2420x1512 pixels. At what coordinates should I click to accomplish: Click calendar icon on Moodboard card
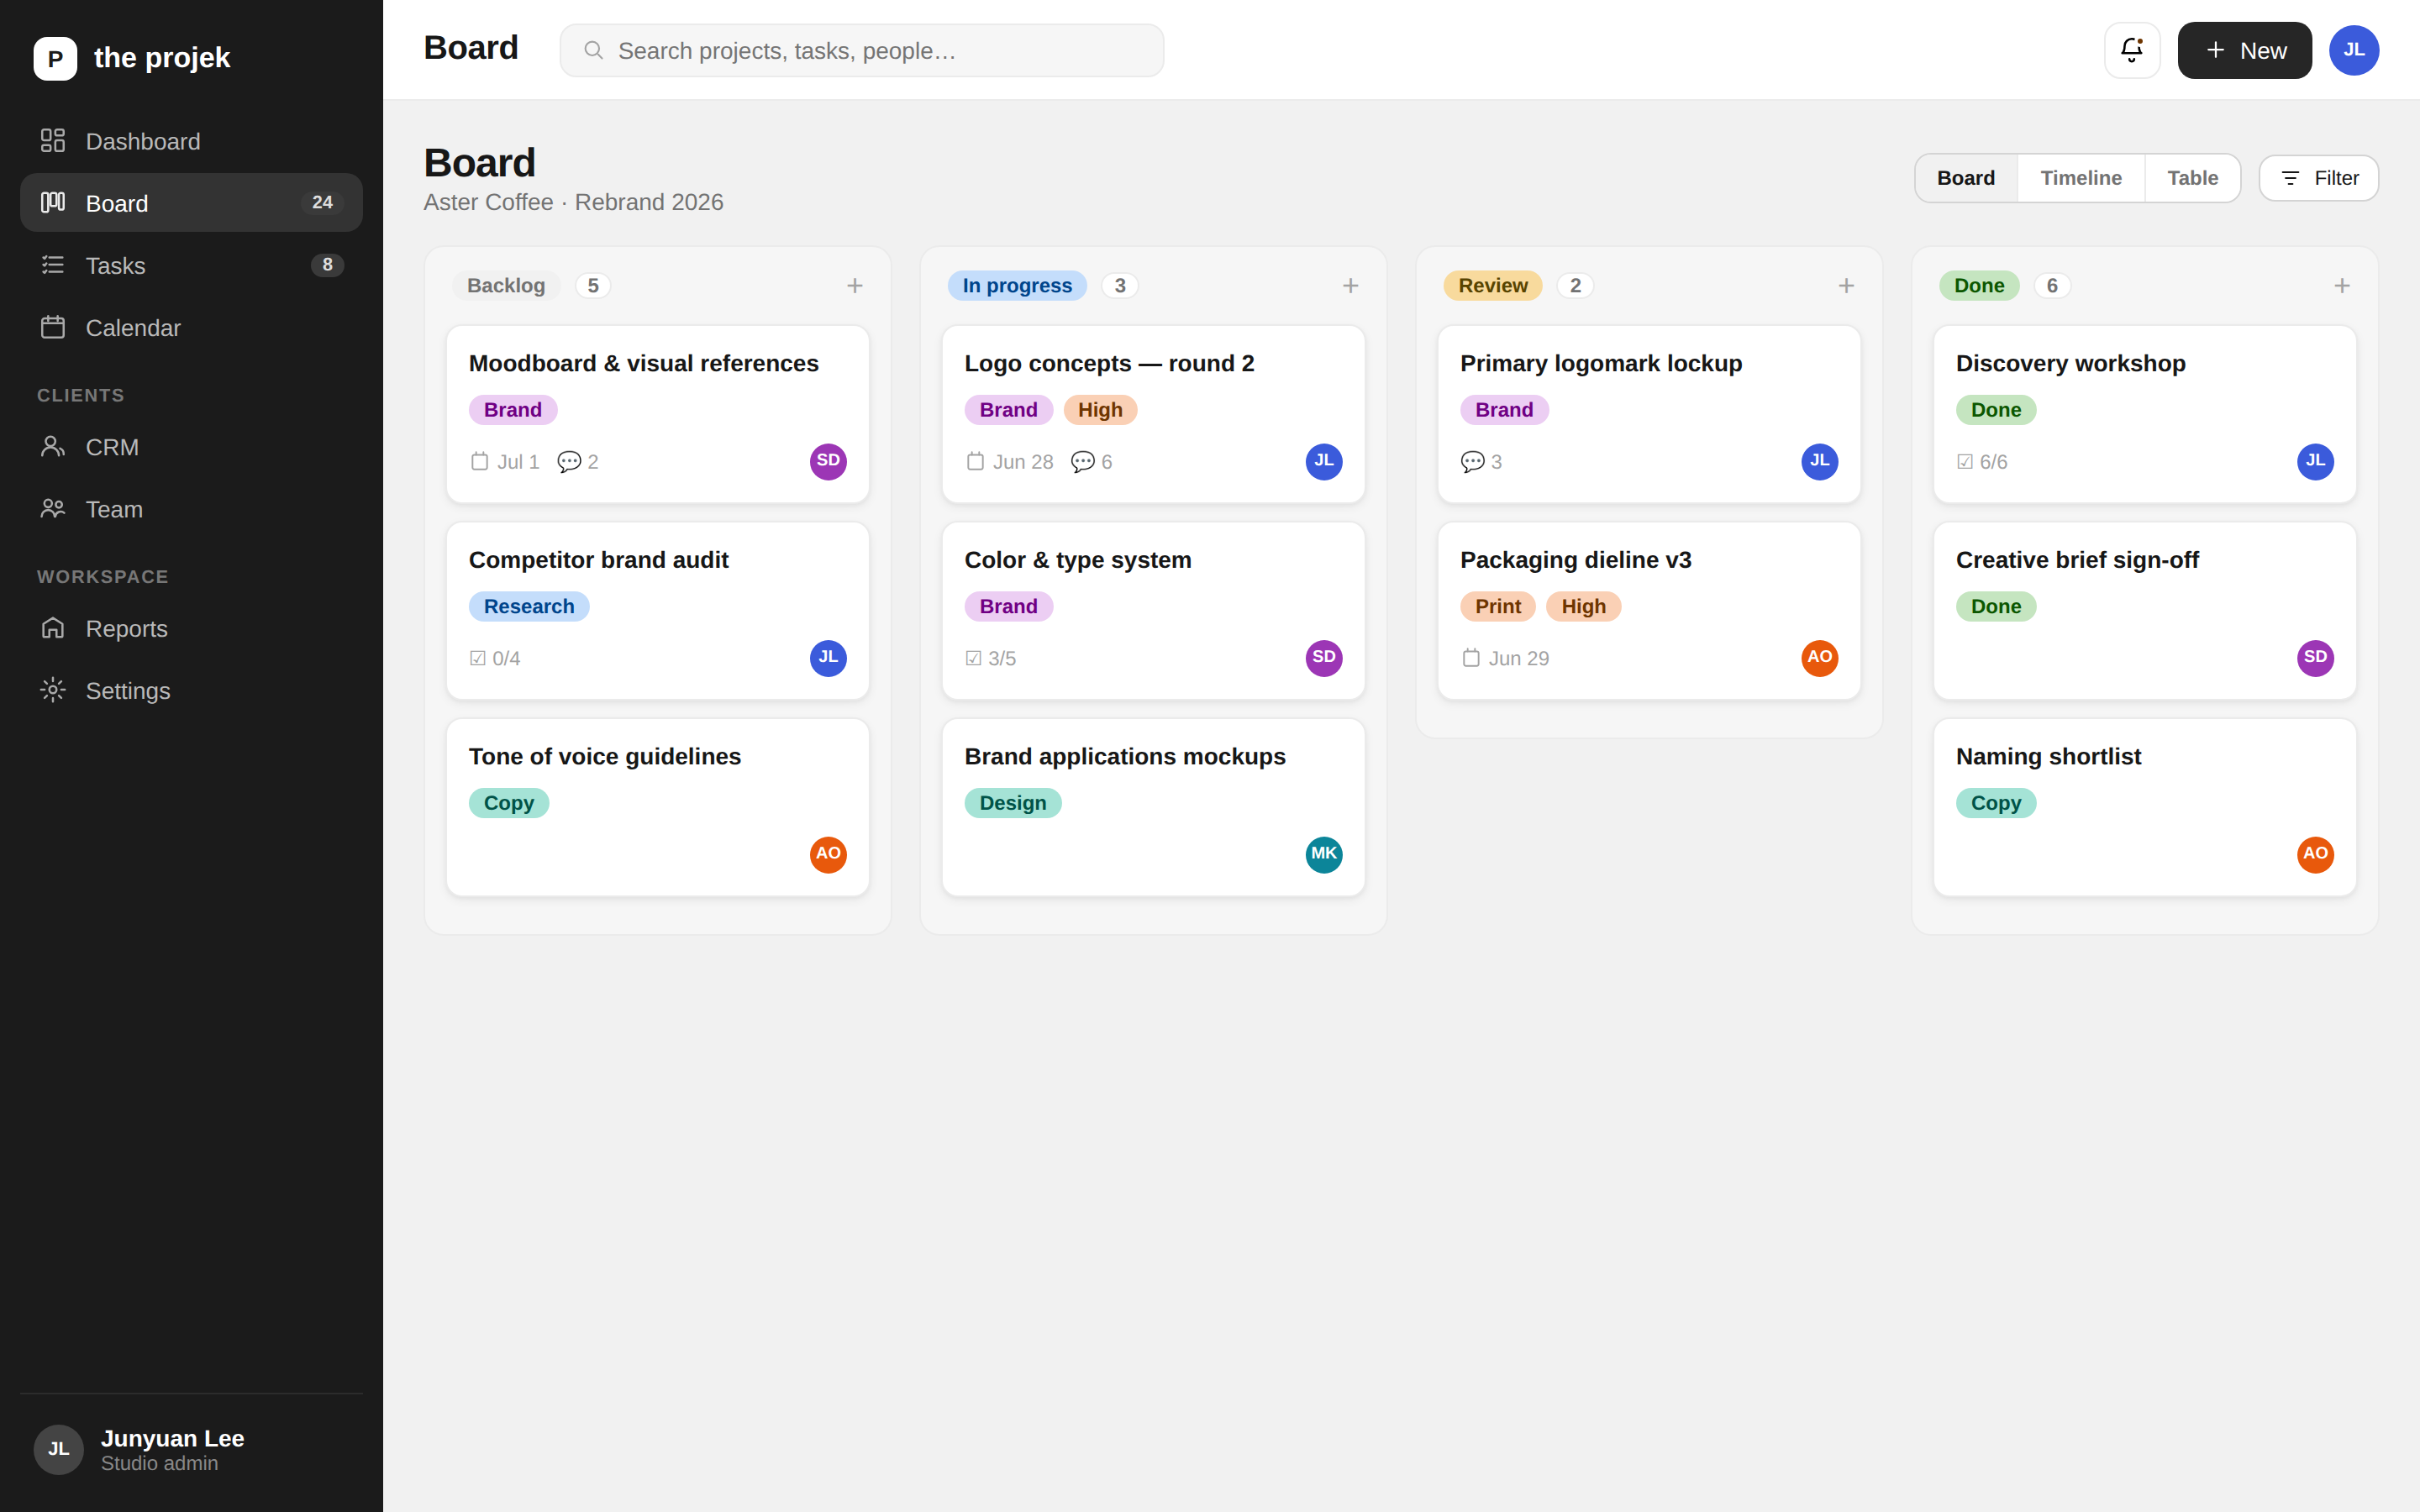(x=479, y=461)
